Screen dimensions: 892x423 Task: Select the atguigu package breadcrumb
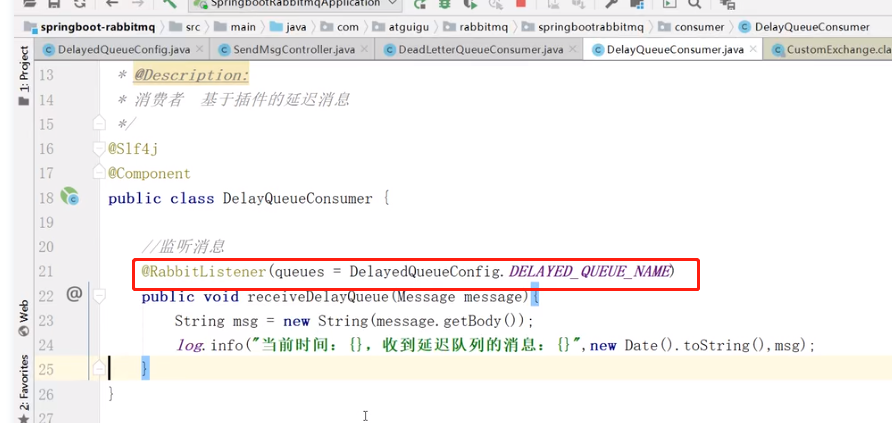(400, 27)
